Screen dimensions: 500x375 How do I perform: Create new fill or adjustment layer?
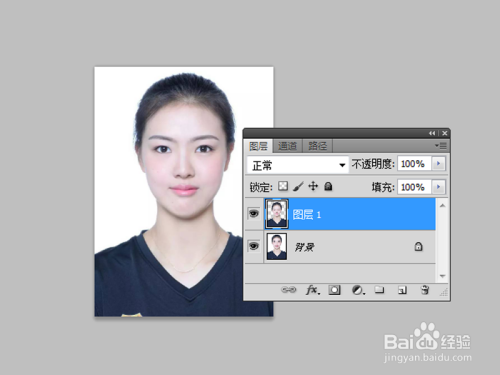click(x=358, y=290)
